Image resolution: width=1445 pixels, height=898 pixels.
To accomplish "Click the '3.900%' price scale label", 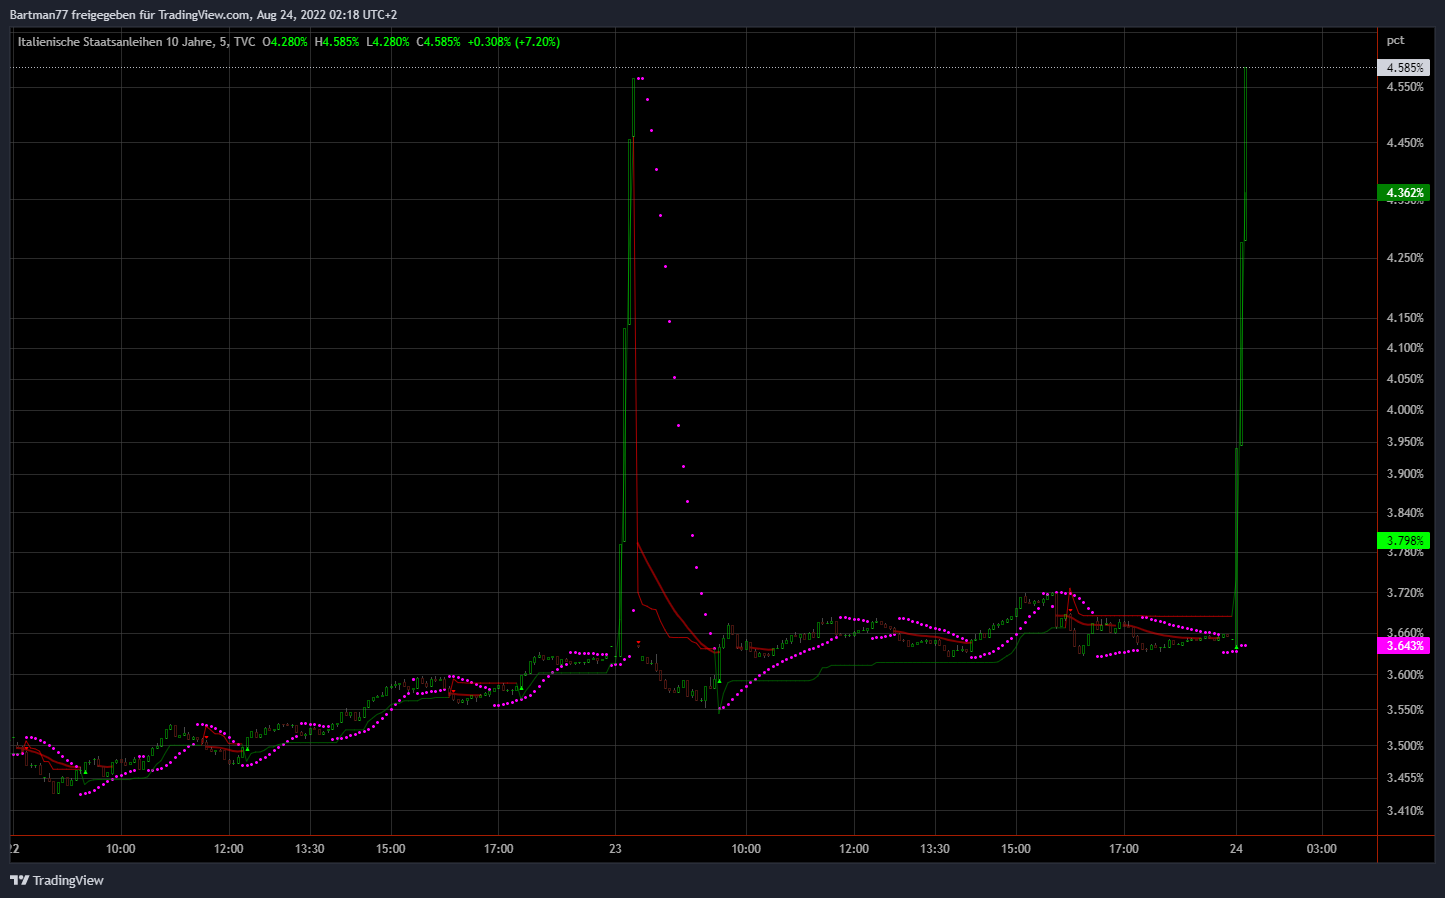I will pyautogui.click(x=1405, y=474).
